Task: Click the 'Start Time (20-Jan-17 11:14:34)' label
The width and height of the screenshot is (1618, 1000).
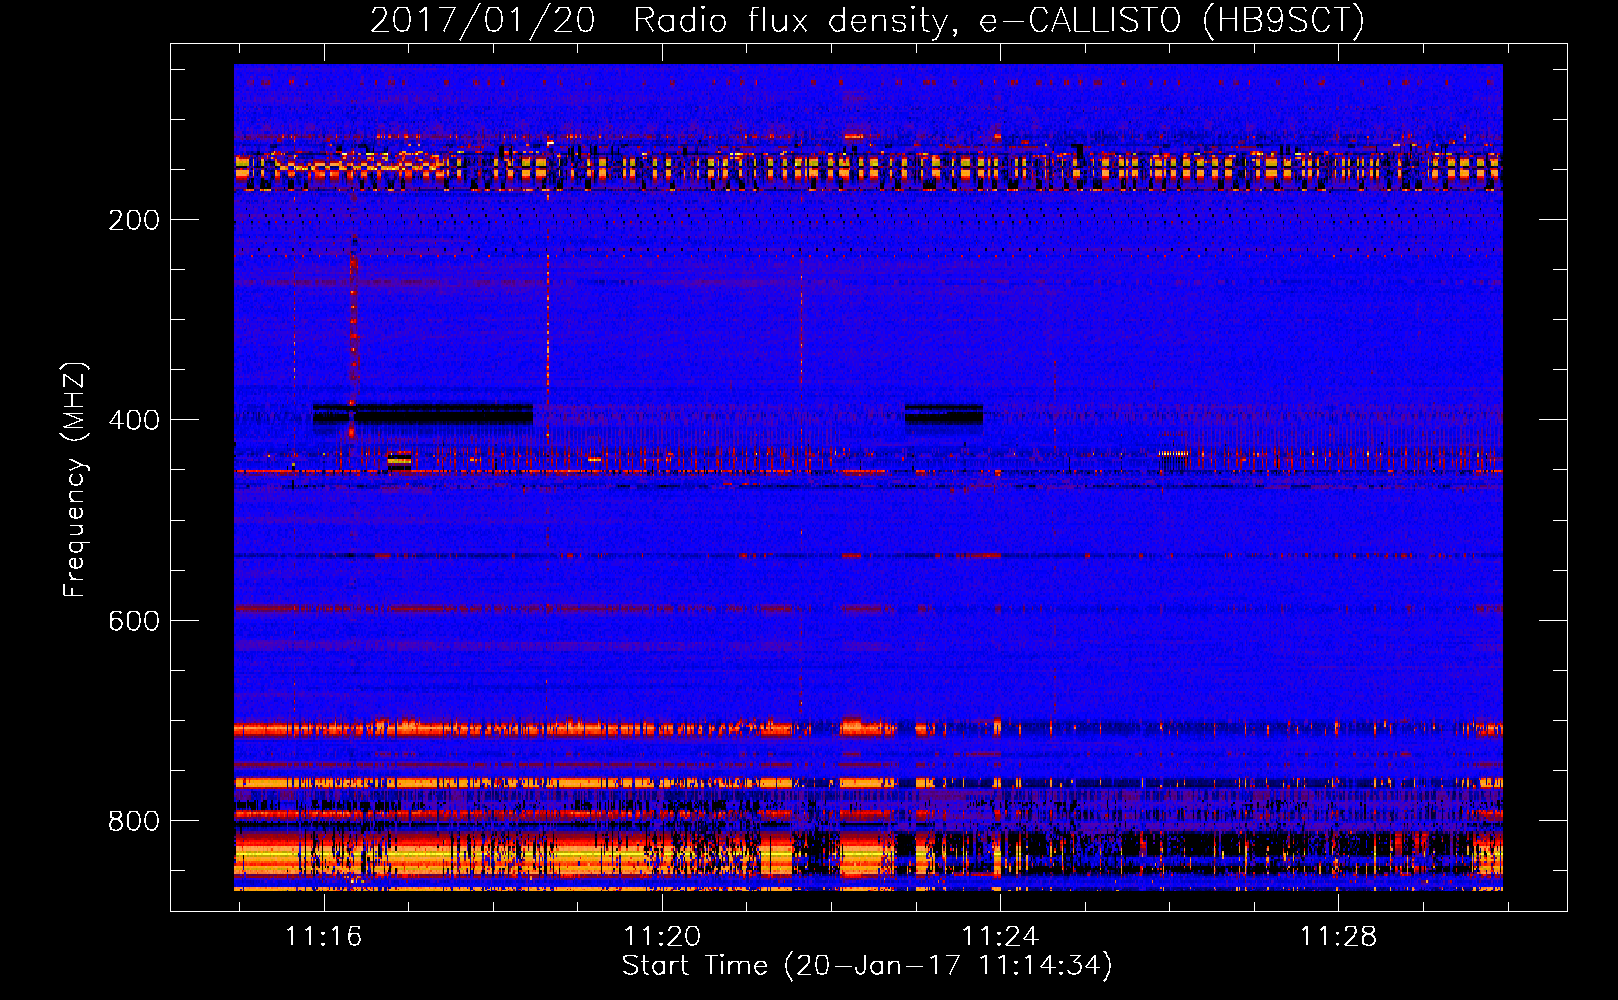Action: click(867, 966)
